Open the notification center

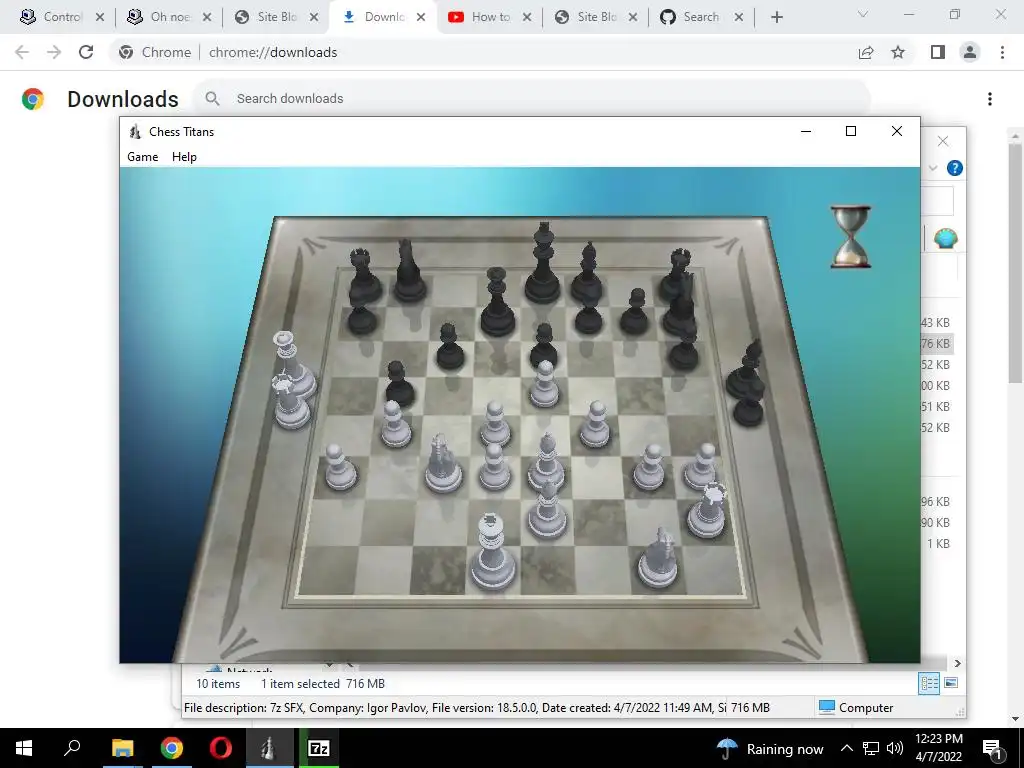point(993,748)
